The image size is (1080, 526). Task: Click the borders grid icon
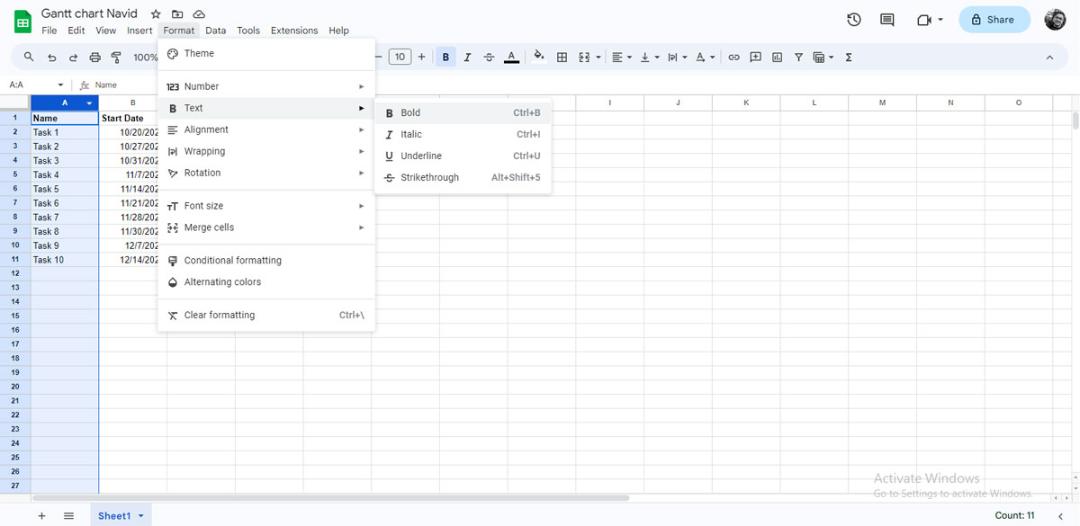(x=562, y=57)
